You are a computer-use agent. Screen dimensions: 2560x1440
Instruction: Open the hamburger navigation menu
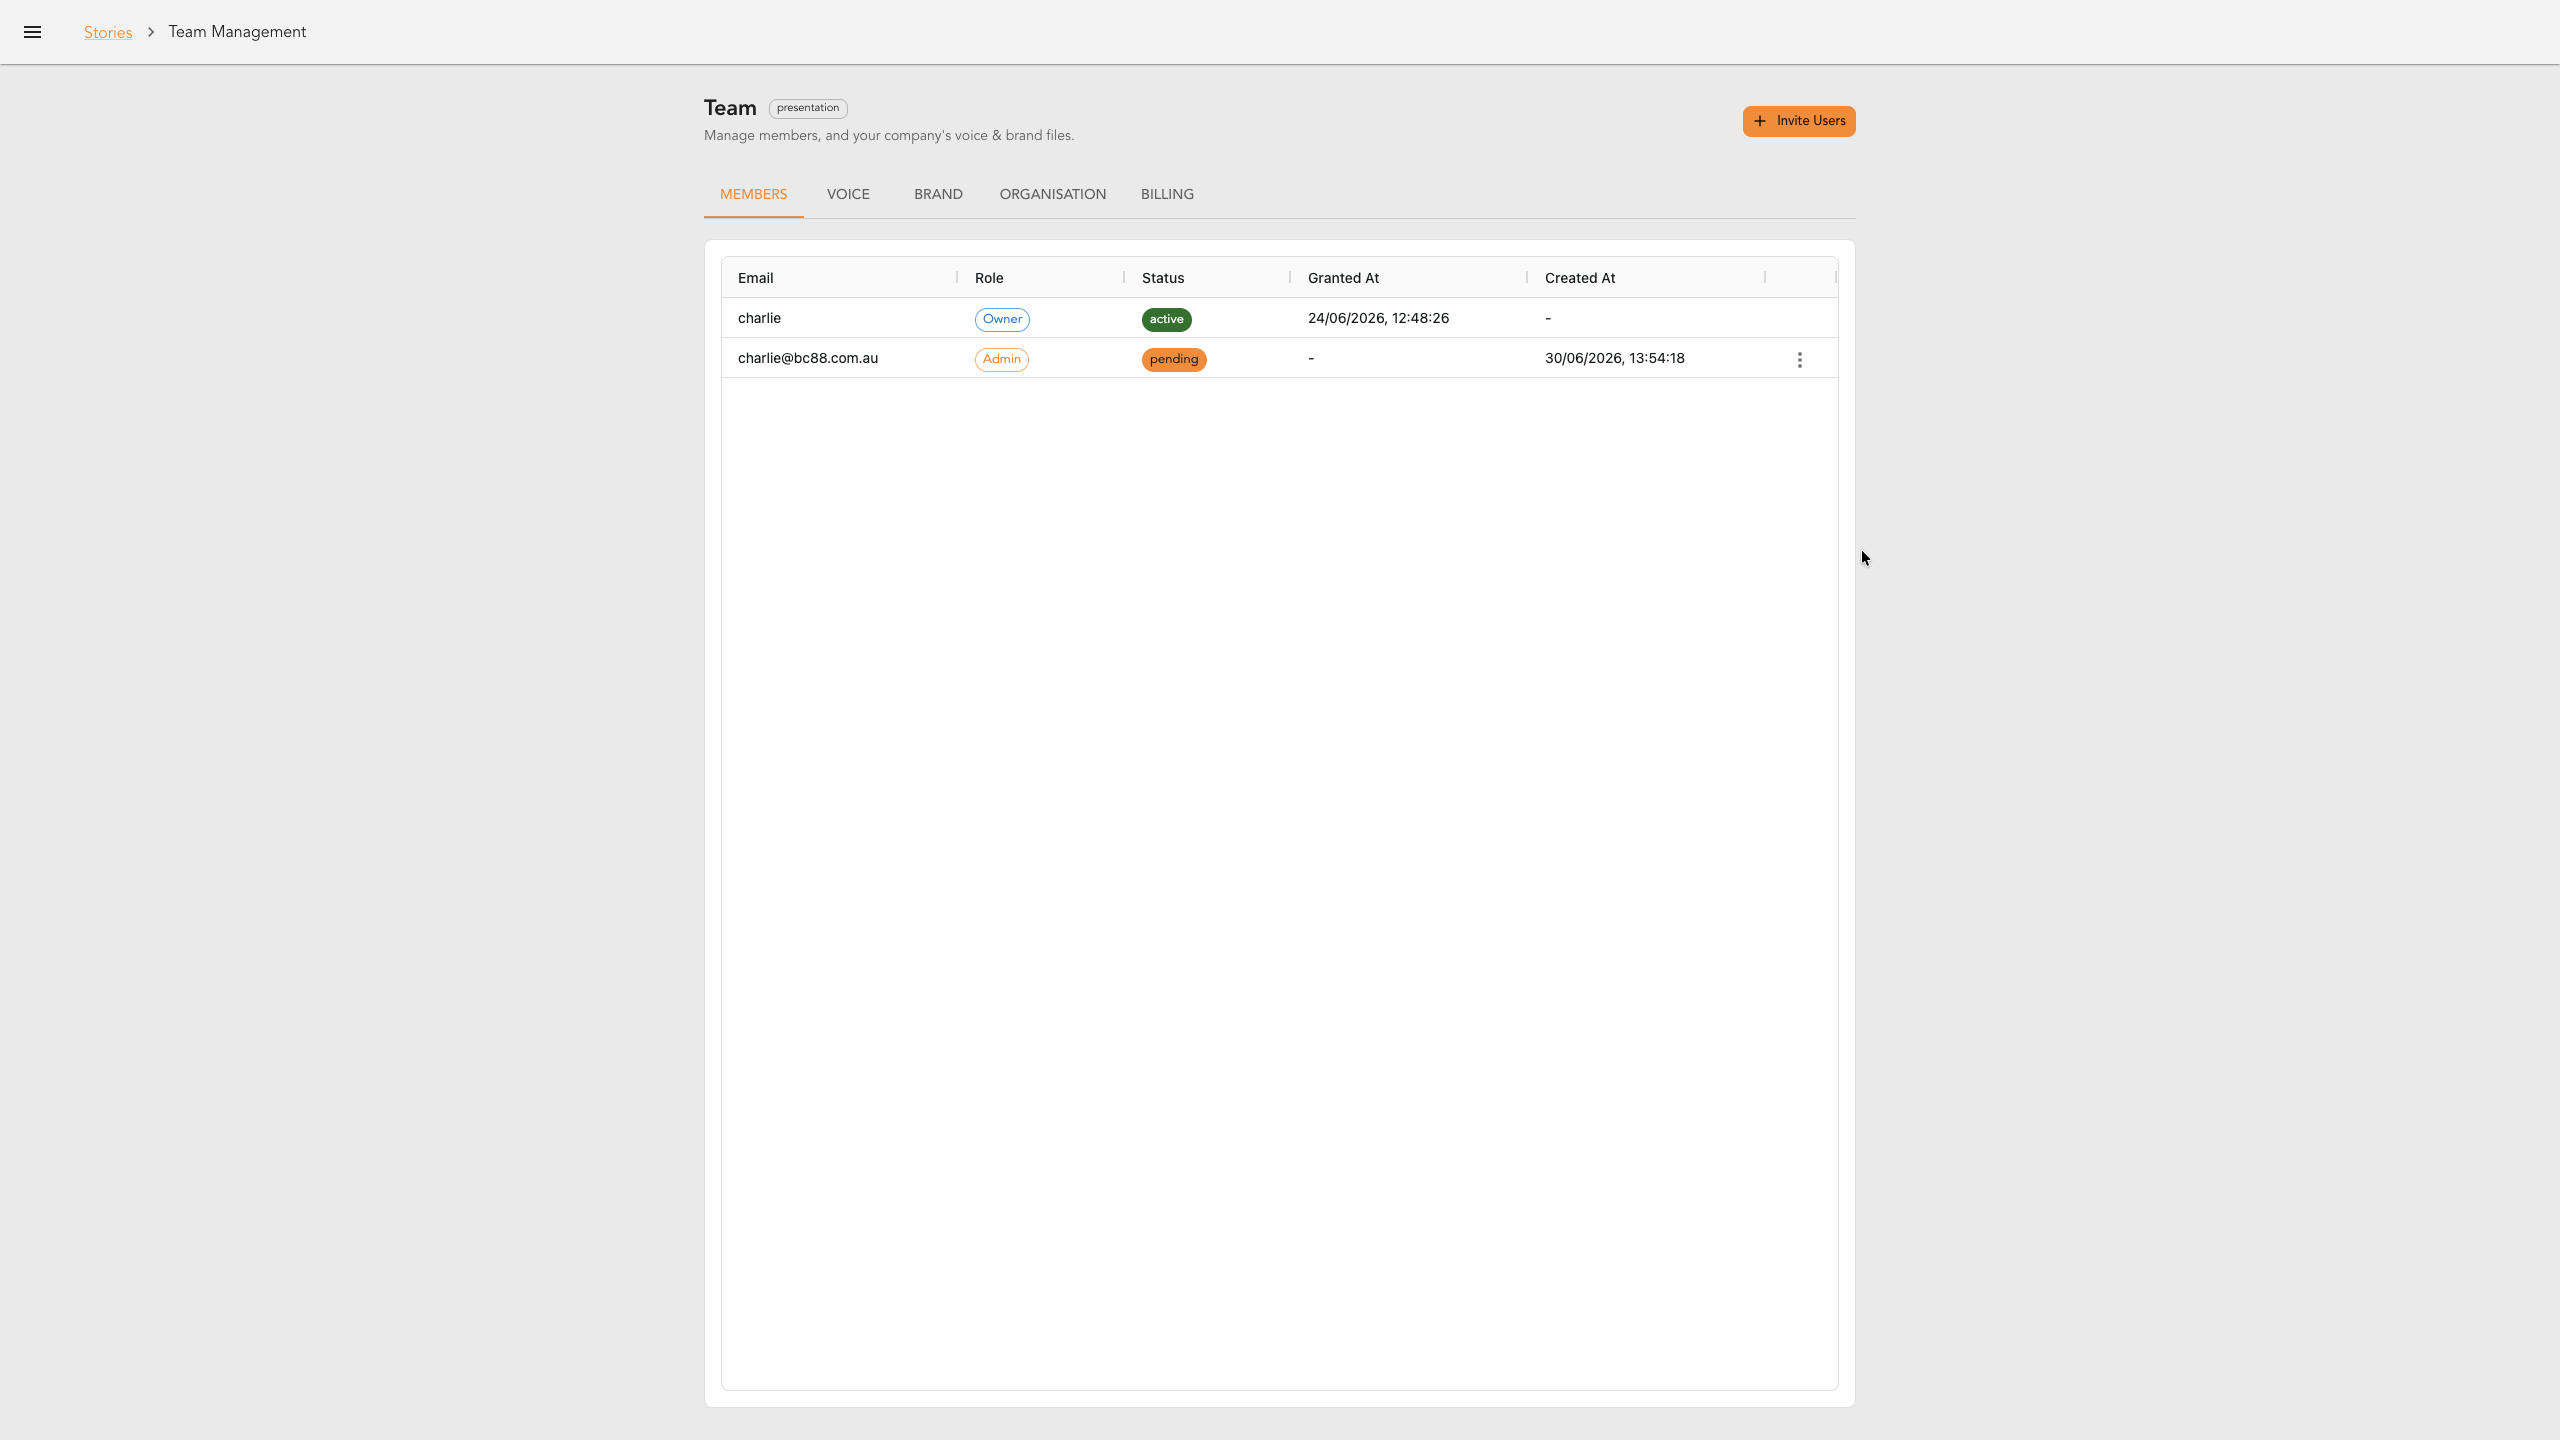(x=32, y=32)
